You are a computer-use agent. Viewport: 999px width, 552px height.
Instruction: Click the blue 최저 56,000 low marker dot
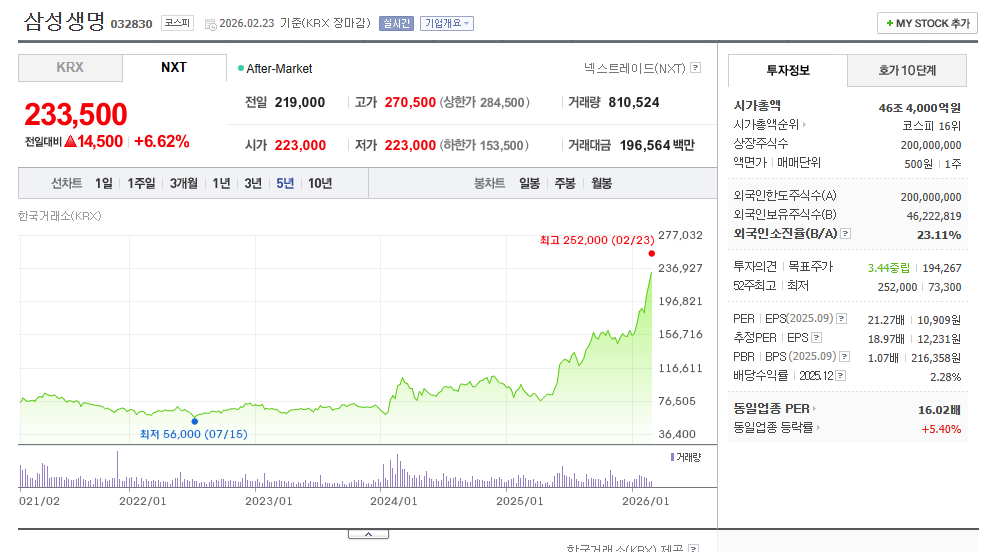click(194, 421)
